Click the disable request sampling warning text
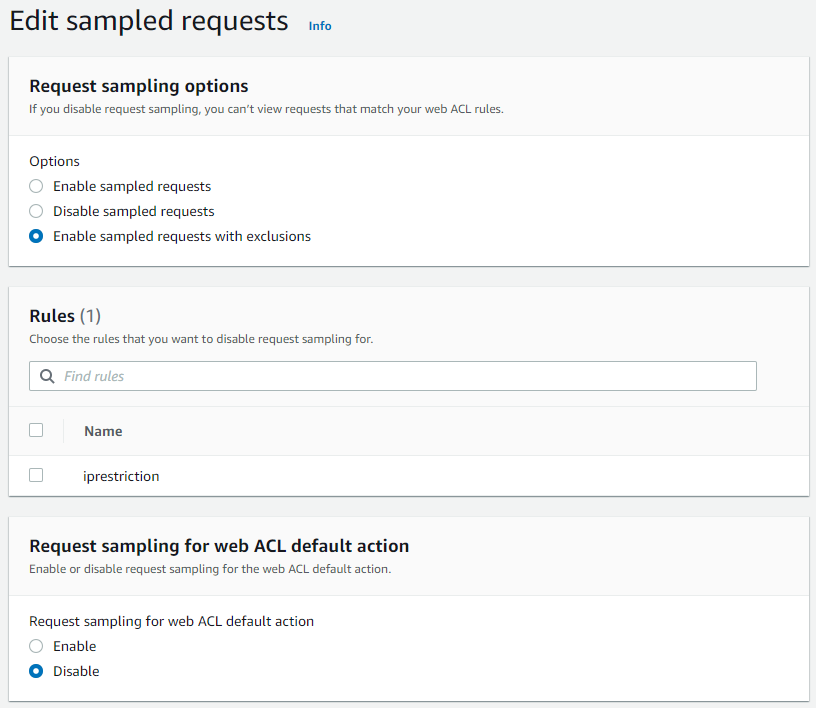This screenshot has width=816, height=708. click(x=266, y=108)
